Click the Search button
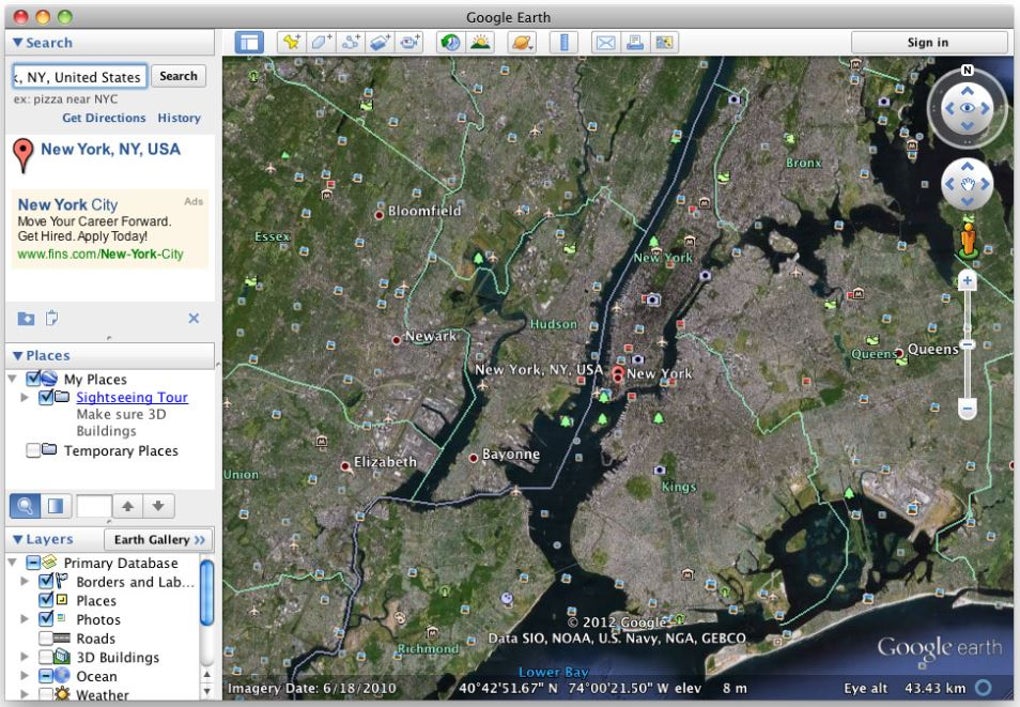Viewport: 1020px width, 707px height. [x=178, y=76]
